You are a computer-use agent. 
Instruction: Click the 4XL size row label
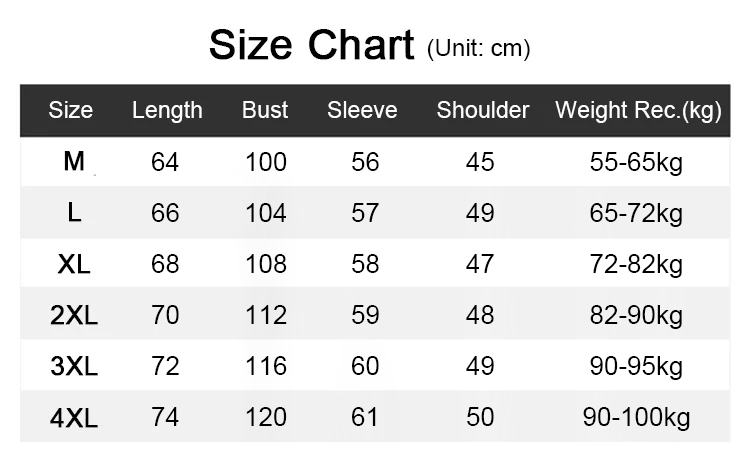pyautogui.click(x=74, y=417)
